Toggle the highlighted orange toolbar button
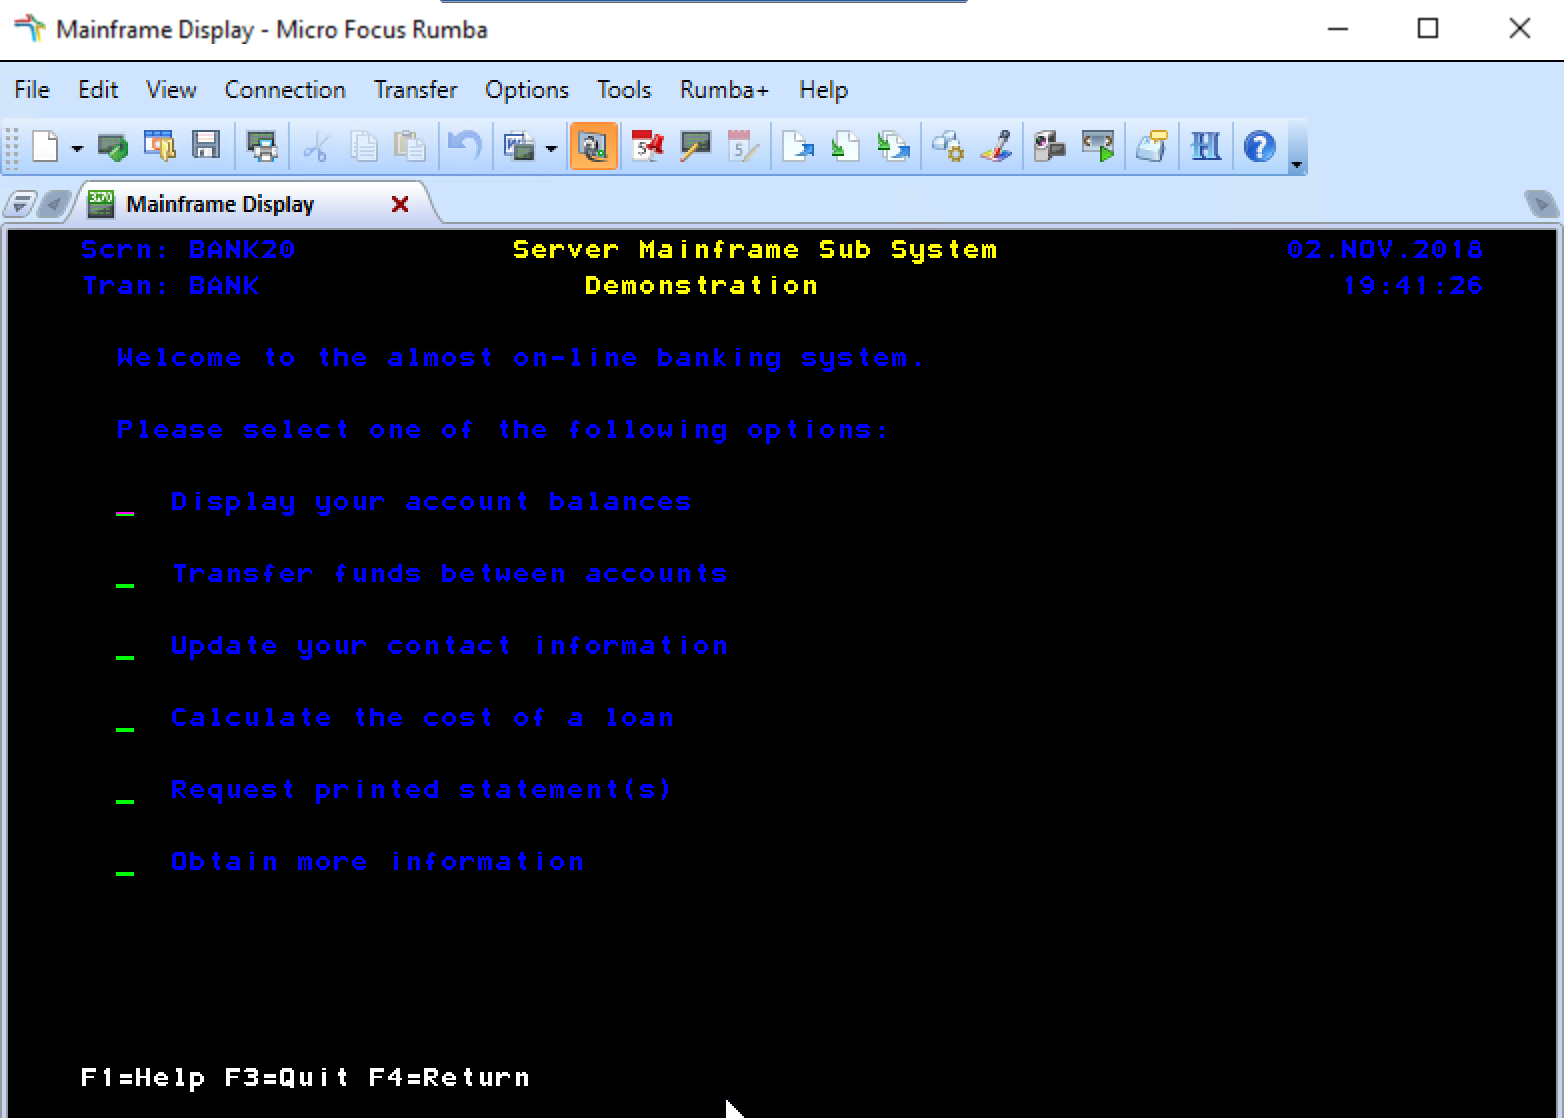This screenshot has width=1564, height=1118. (594, 148)
